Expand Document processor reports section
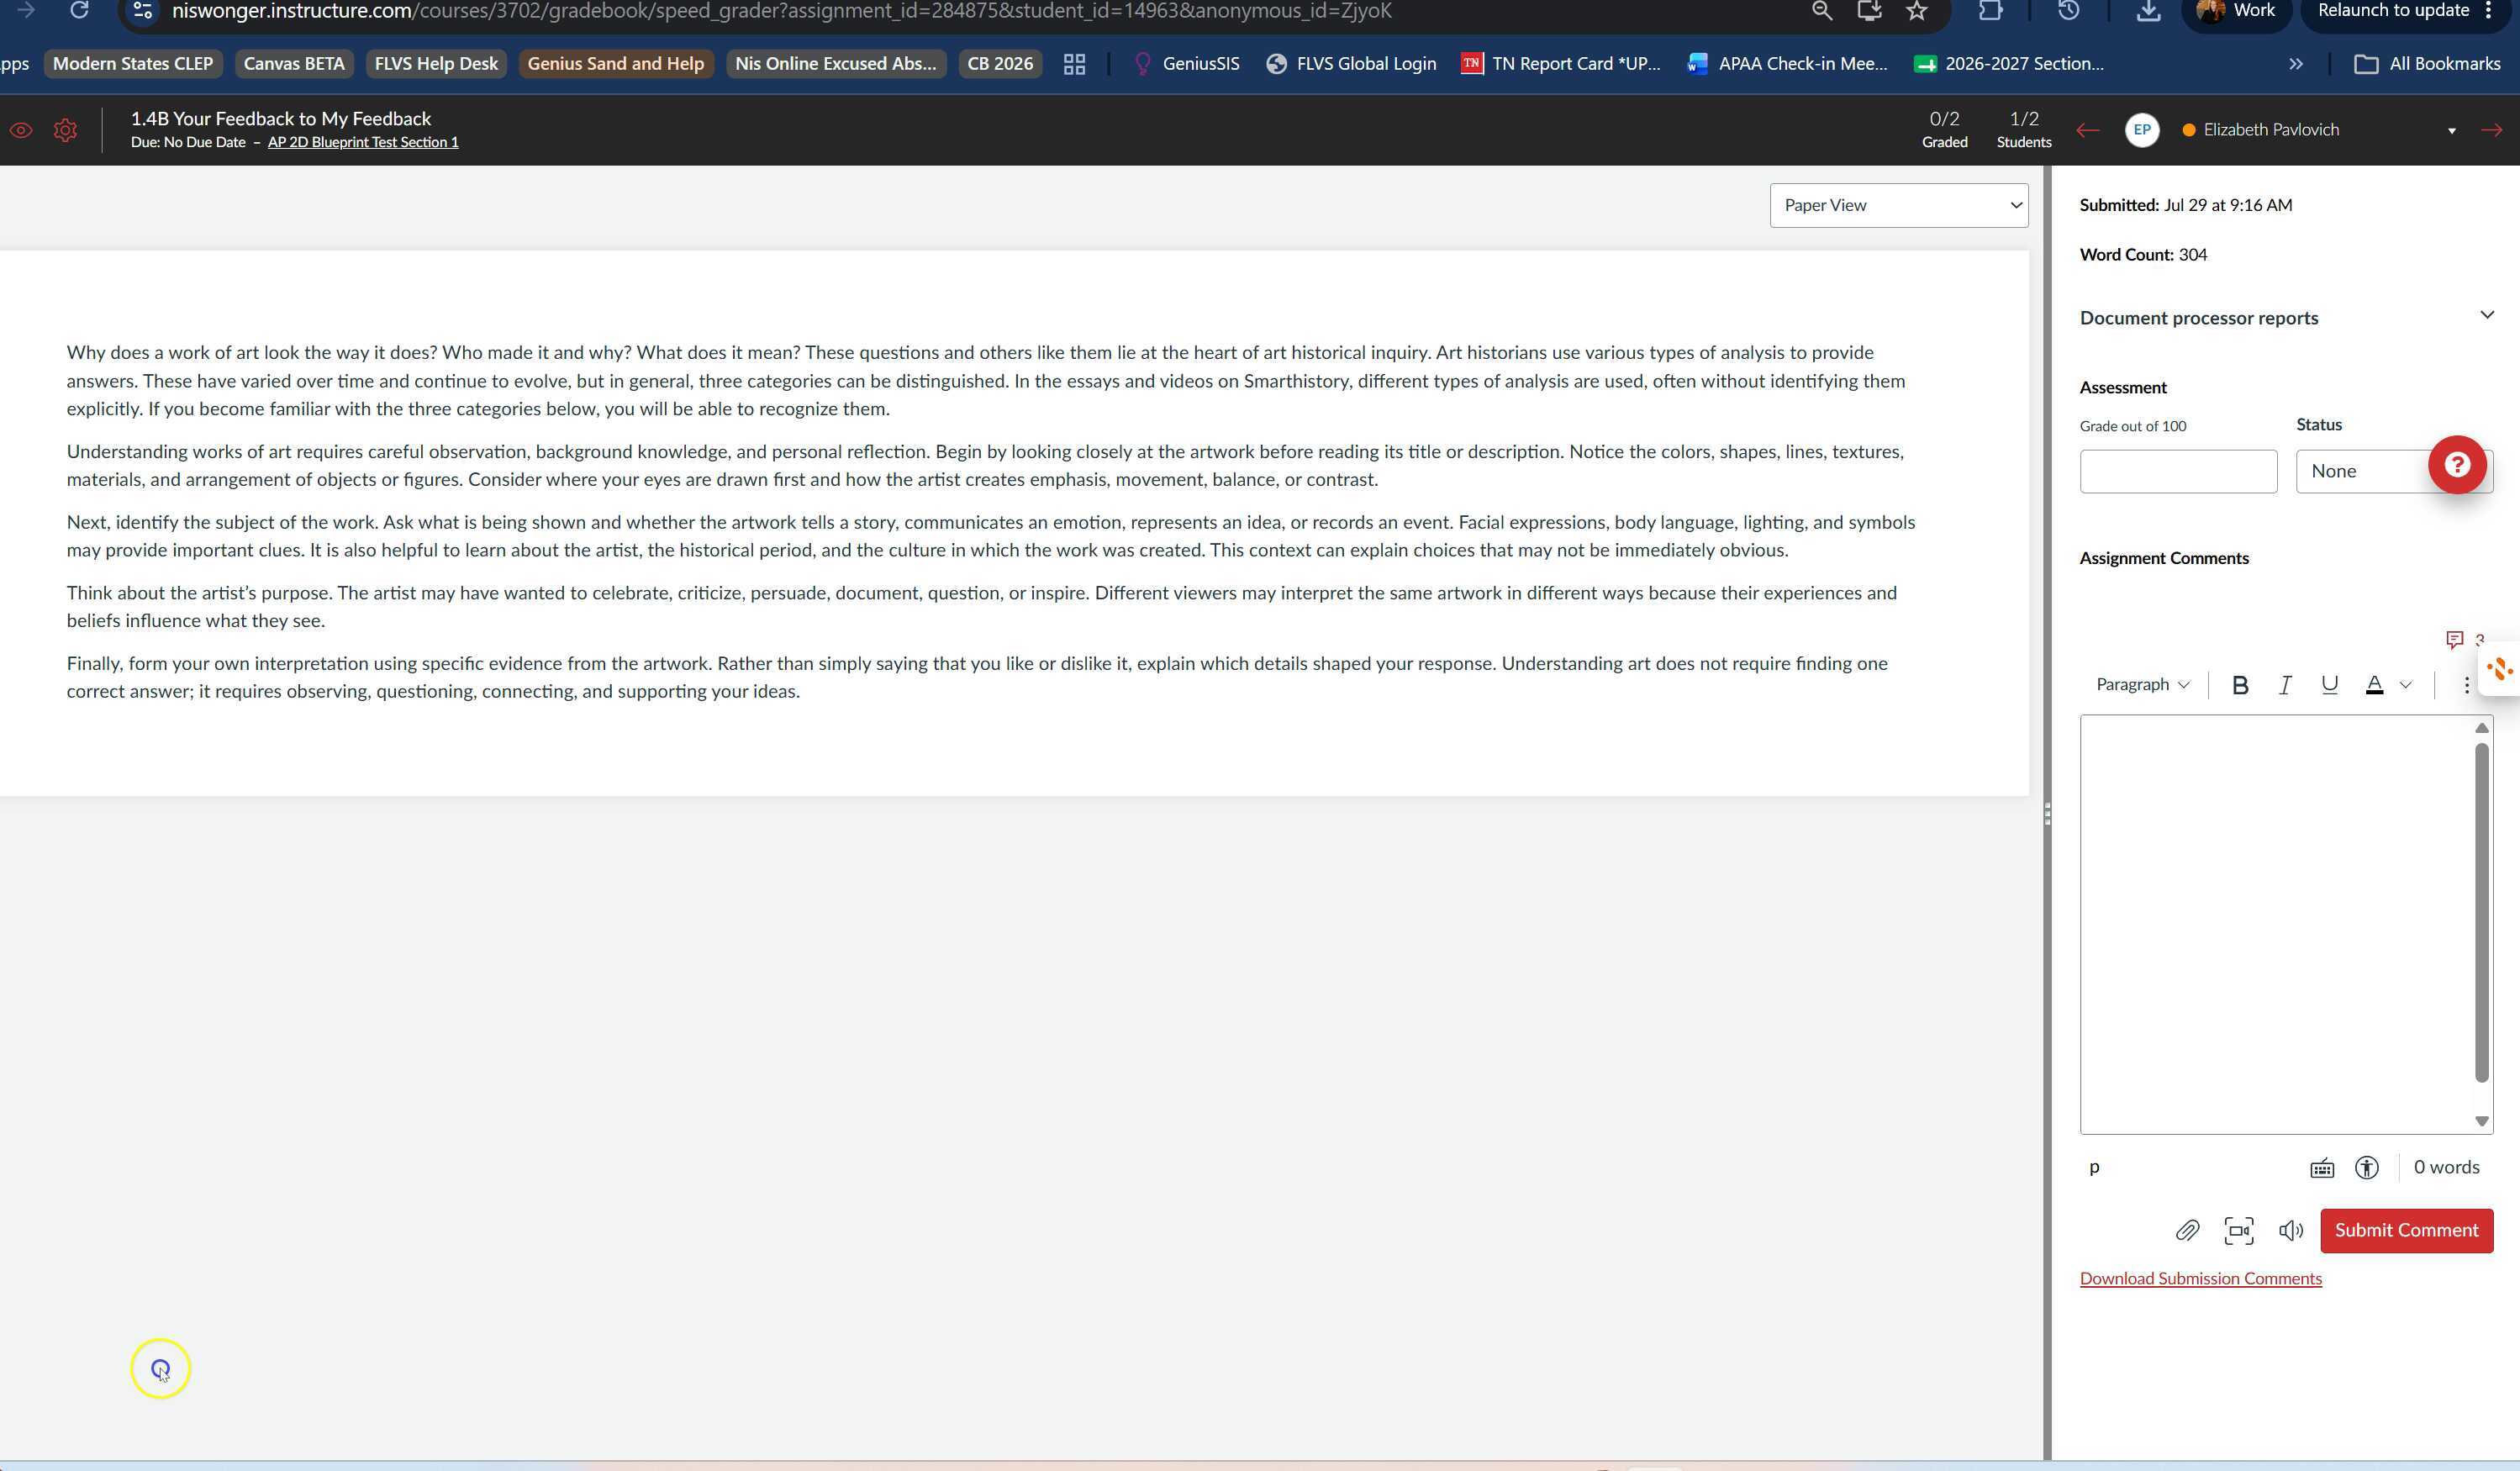Screen dimensions: 2520x1471 point(2486,316)
